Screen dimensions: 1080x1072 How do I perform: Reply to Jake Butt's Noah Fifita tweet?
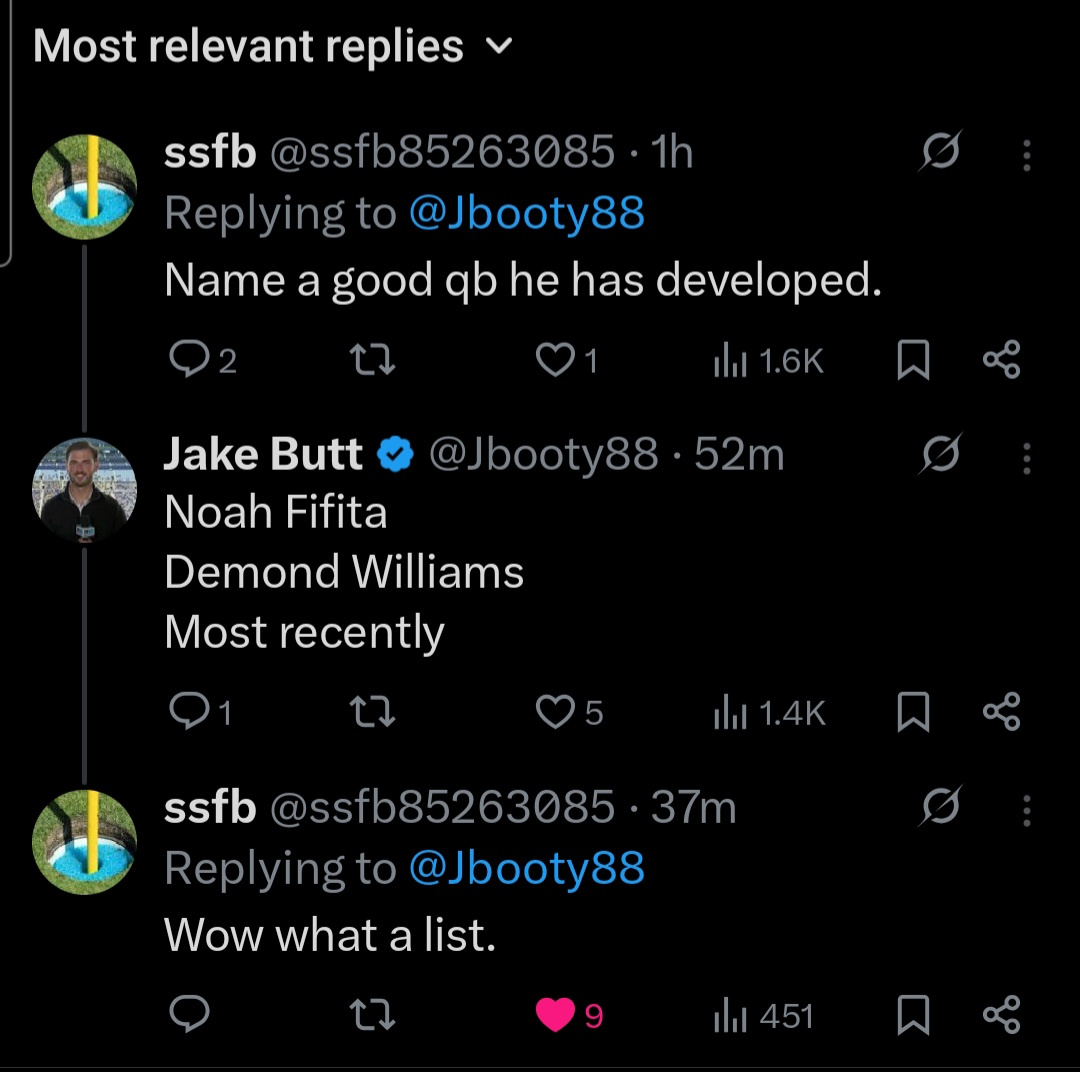pyautogui.click(x=188, y=711)
